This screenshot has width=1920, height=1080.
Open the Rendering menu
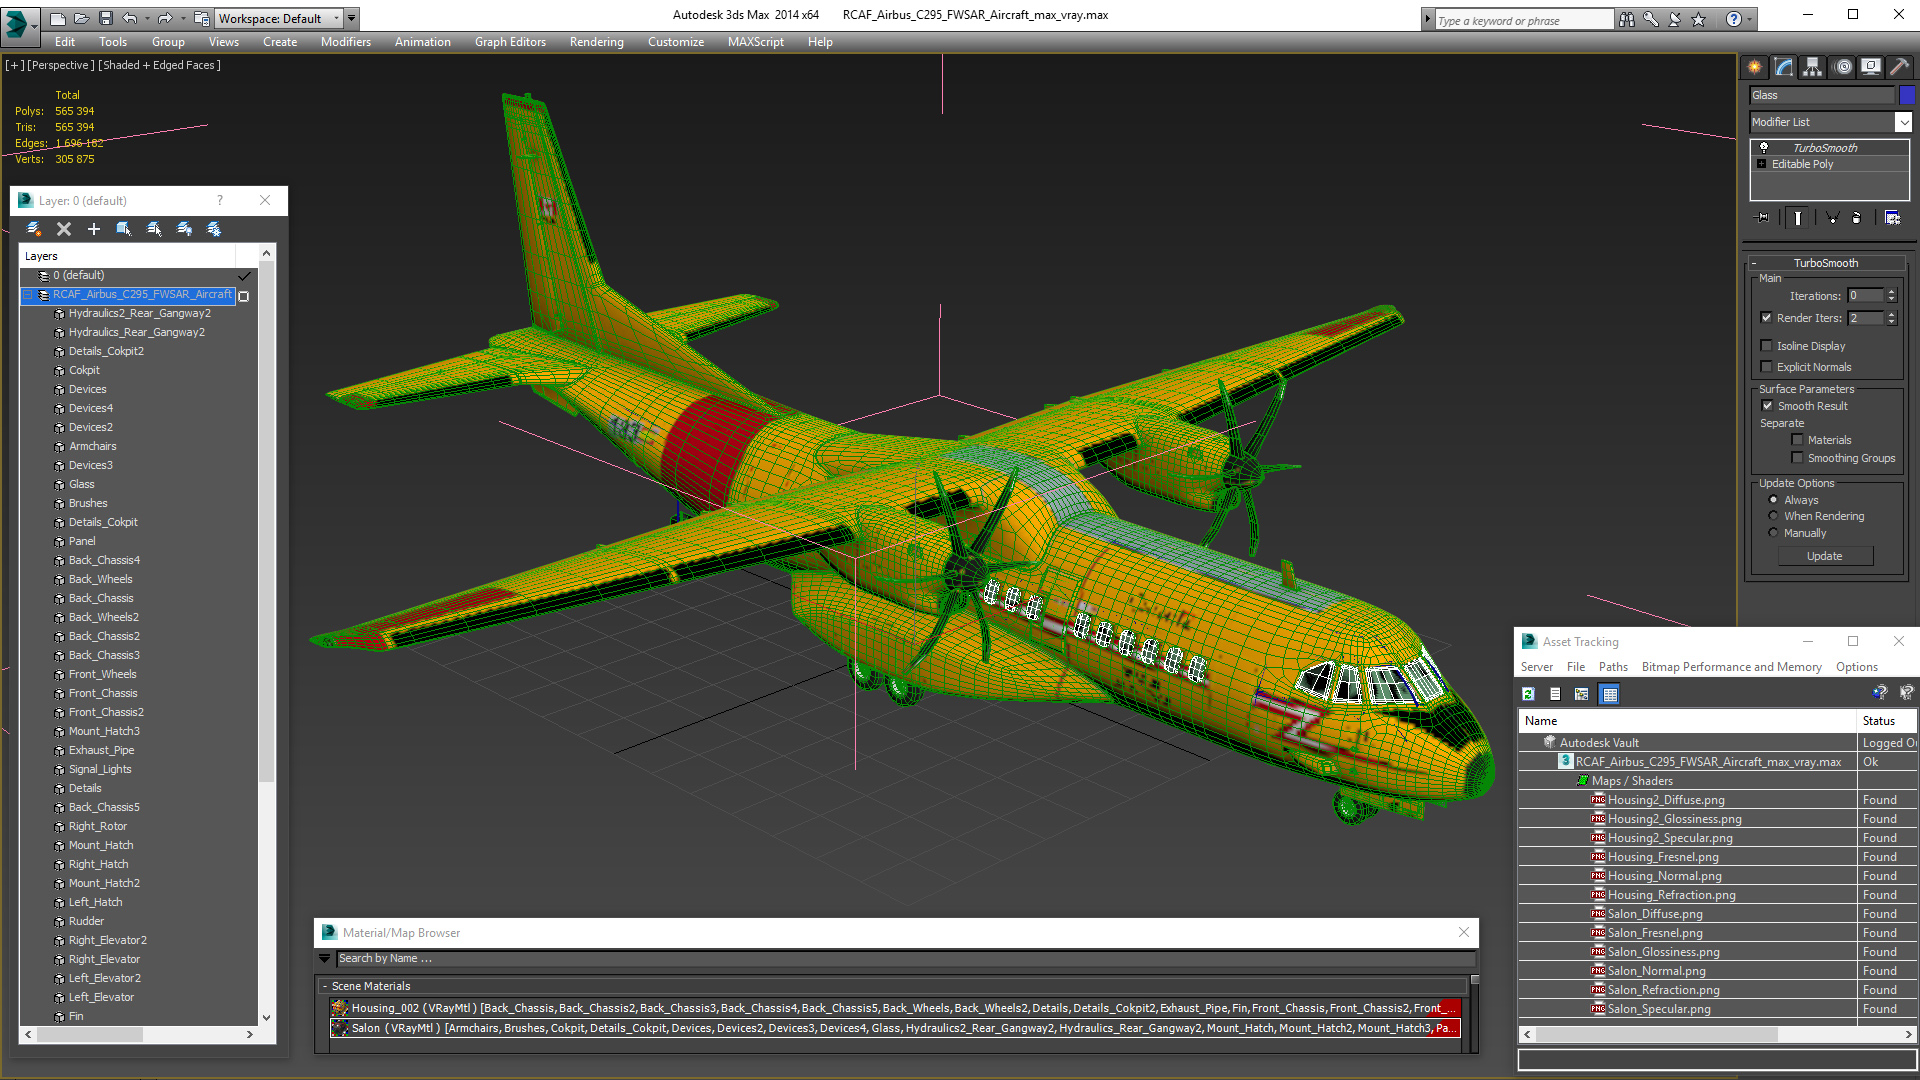[x=597, y=42]
